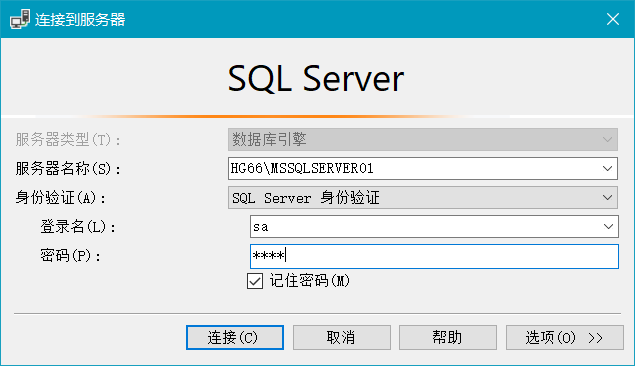Click the 密码(P) label

click(70, 256)
